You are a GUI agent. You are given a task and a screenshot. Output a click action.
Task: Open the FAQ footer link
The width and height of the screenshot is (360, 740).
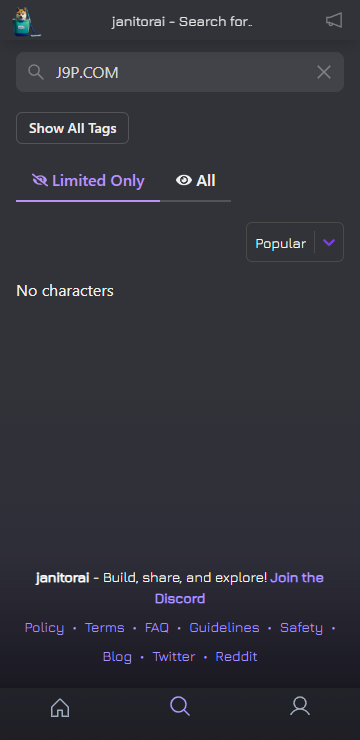coord(157,628)
